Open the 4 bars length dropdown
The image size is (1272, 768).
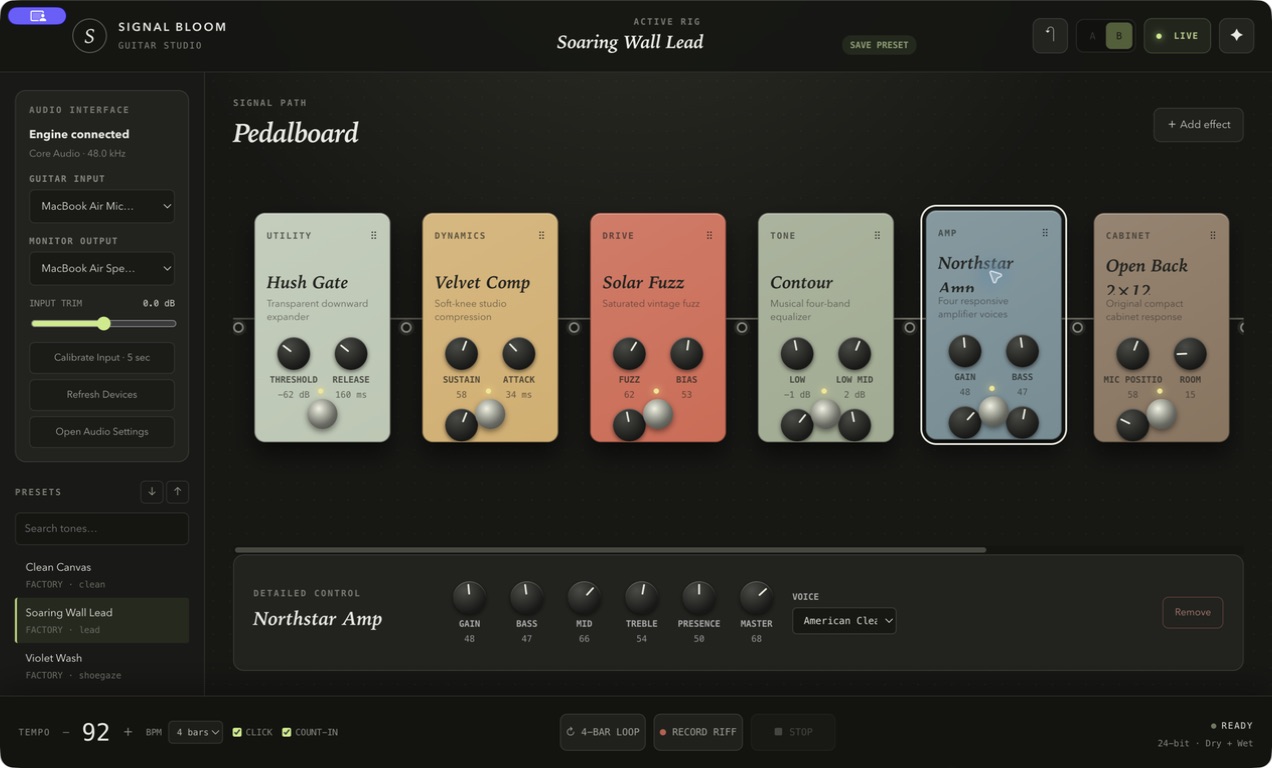[195, 732]
